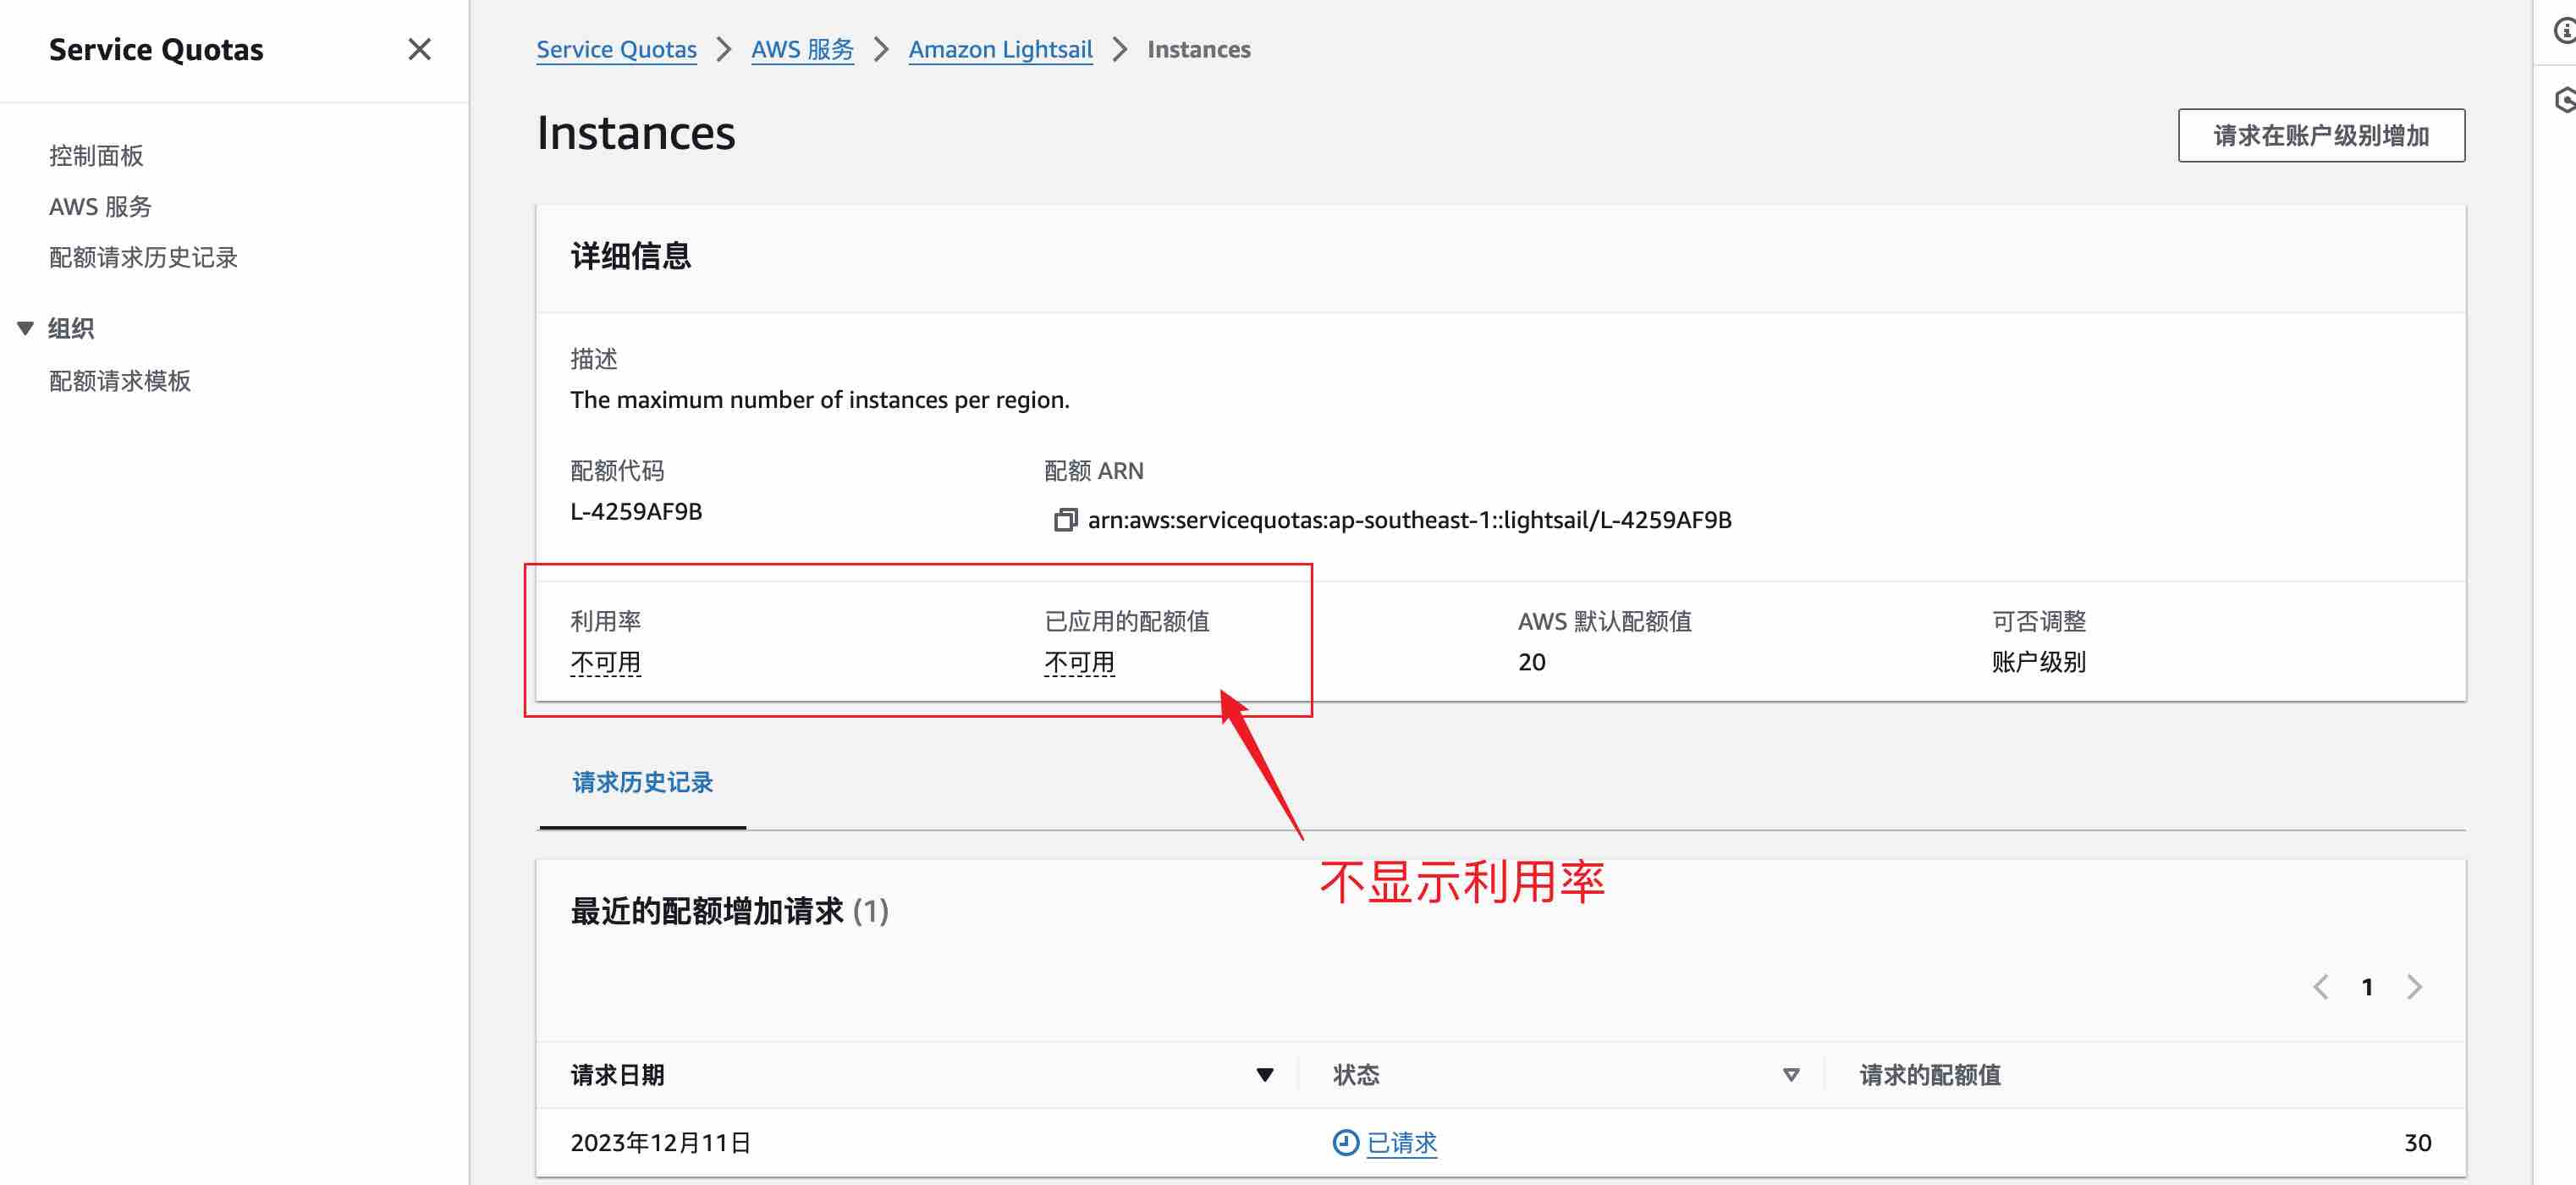
Task: Open 配额请求历史记录 in the sidebar
Action: coord(143,257)
